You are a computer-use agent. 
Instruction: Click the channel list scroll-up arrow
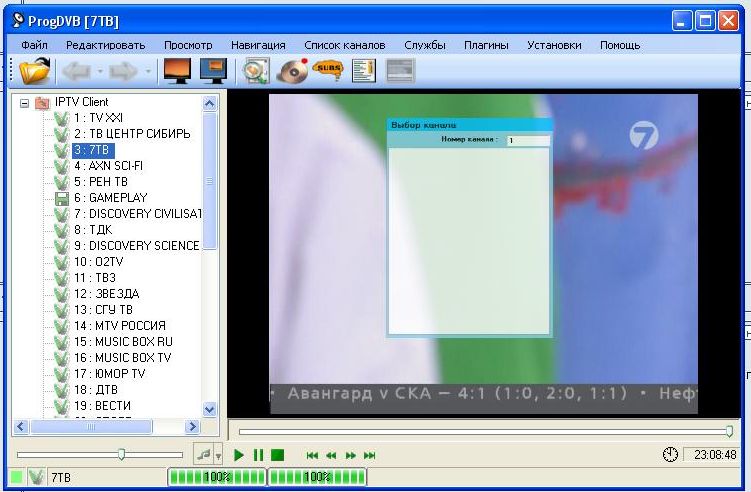tap(209, 103)
